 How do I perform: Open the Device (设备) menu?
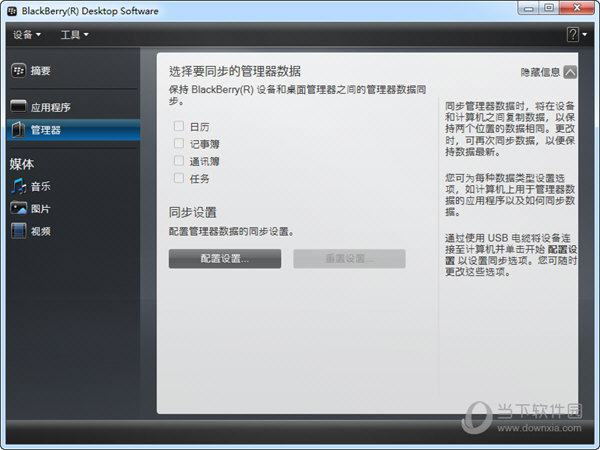[x=26, y=34]
